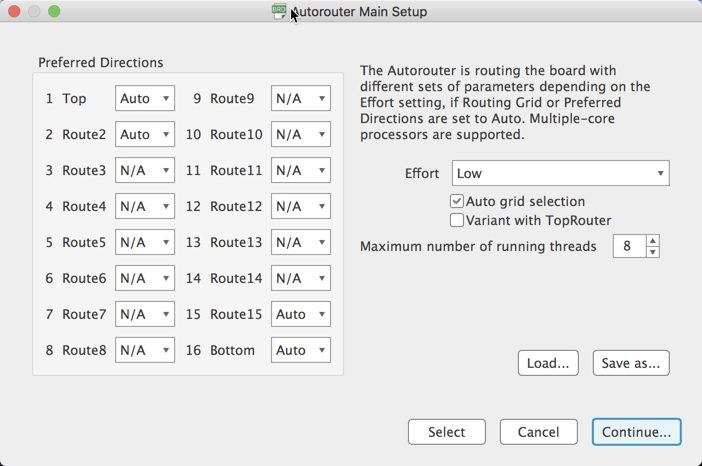
Task: Open the 12 Route12 direction dropdown
Action: click(x=301, y=206)
